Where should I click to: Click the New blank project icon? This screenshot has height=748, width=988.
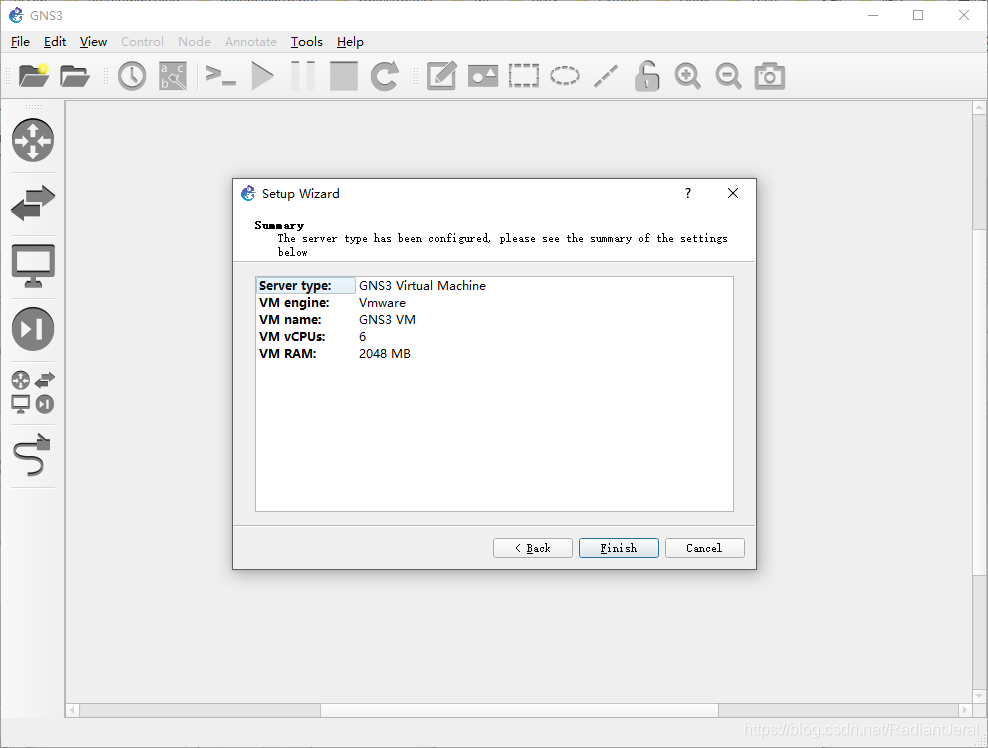pos(33,76)
